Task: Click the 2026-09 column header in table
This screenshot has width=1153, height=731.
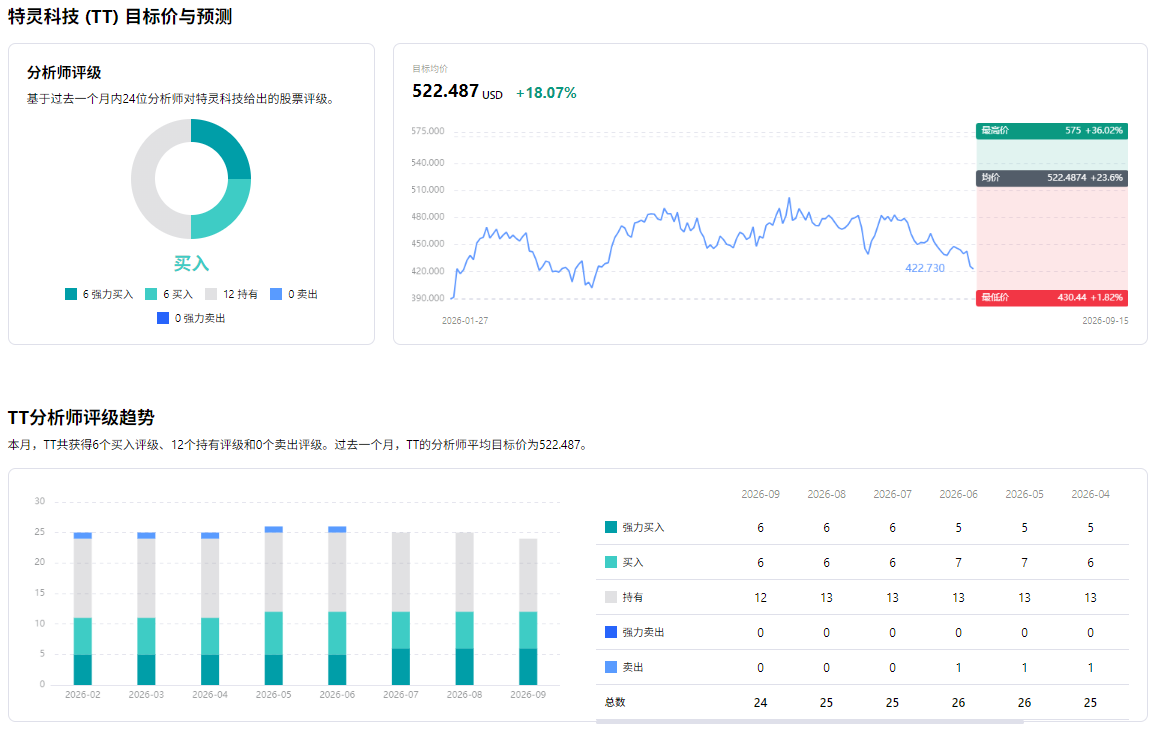Action: (760, 494)
